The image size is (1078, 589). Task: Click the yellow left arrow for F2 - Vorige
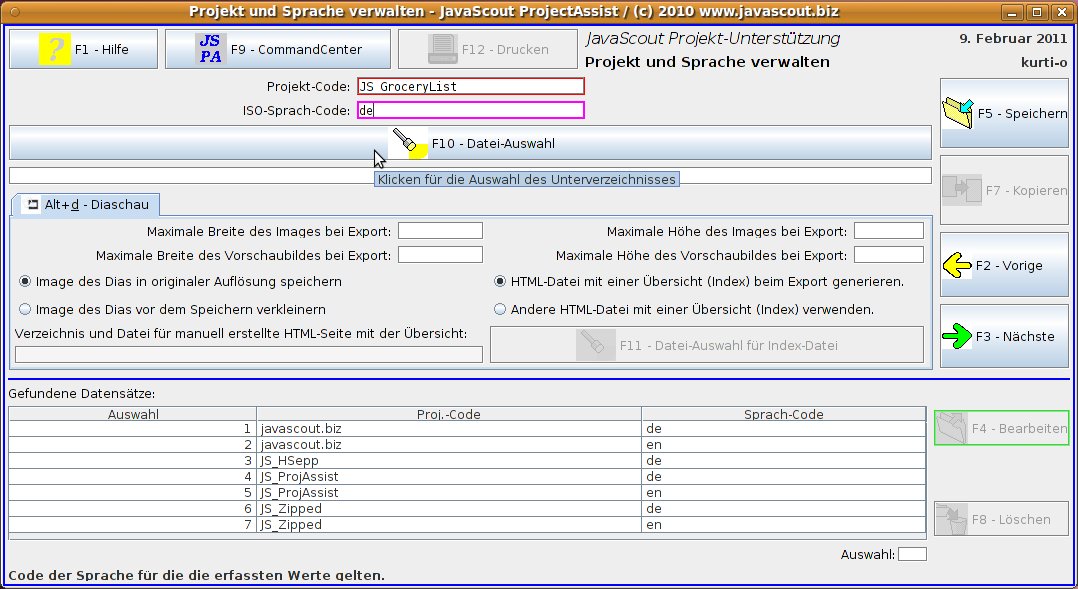[x=958, y=266]
